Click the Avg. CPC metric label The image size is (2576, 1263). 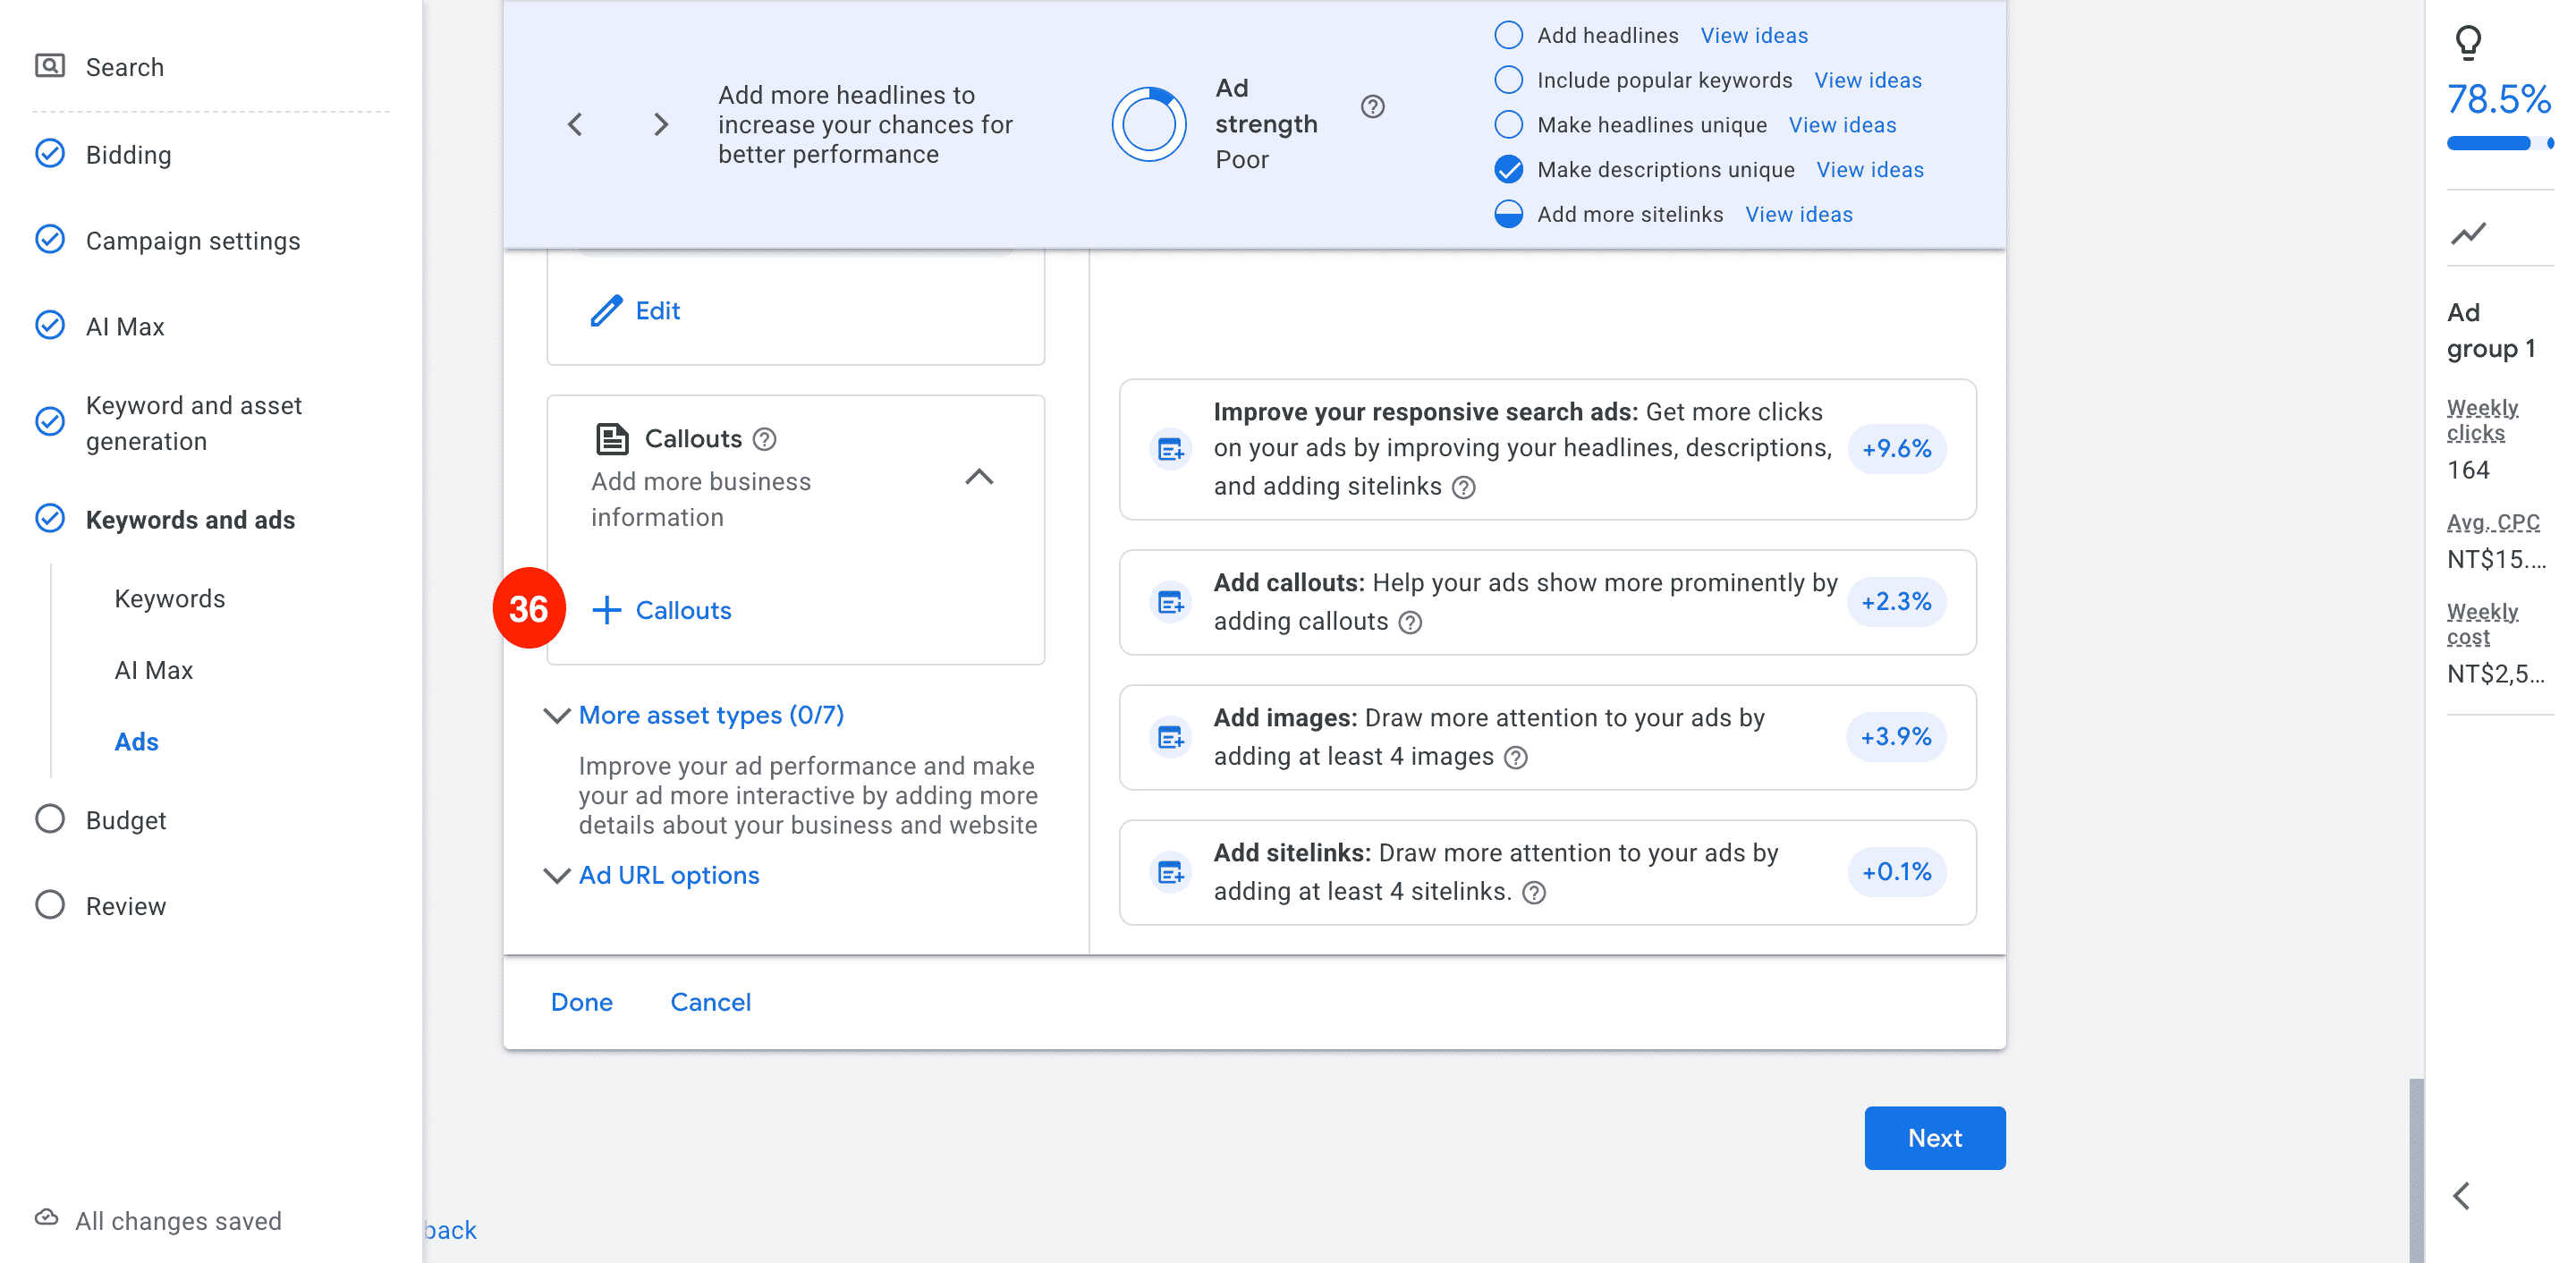pos(2493,522)
